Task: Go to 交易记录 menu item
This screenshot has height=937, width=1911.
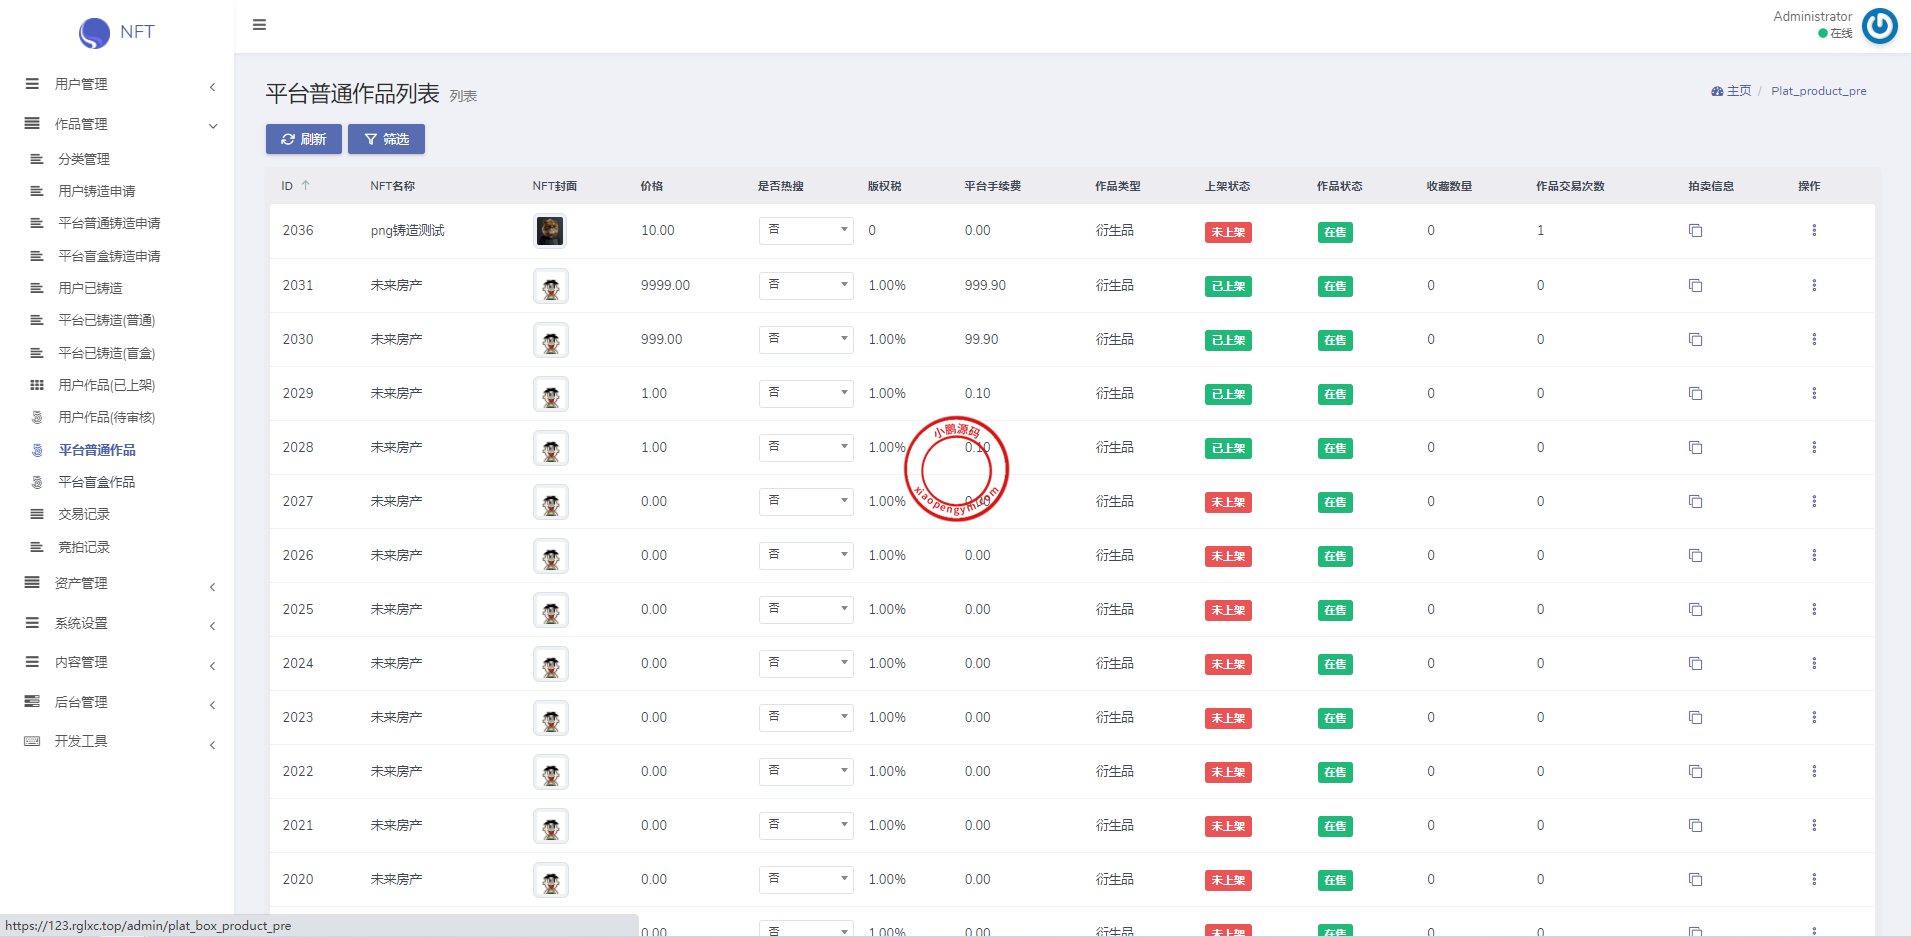Action: [x=84, y=514]
